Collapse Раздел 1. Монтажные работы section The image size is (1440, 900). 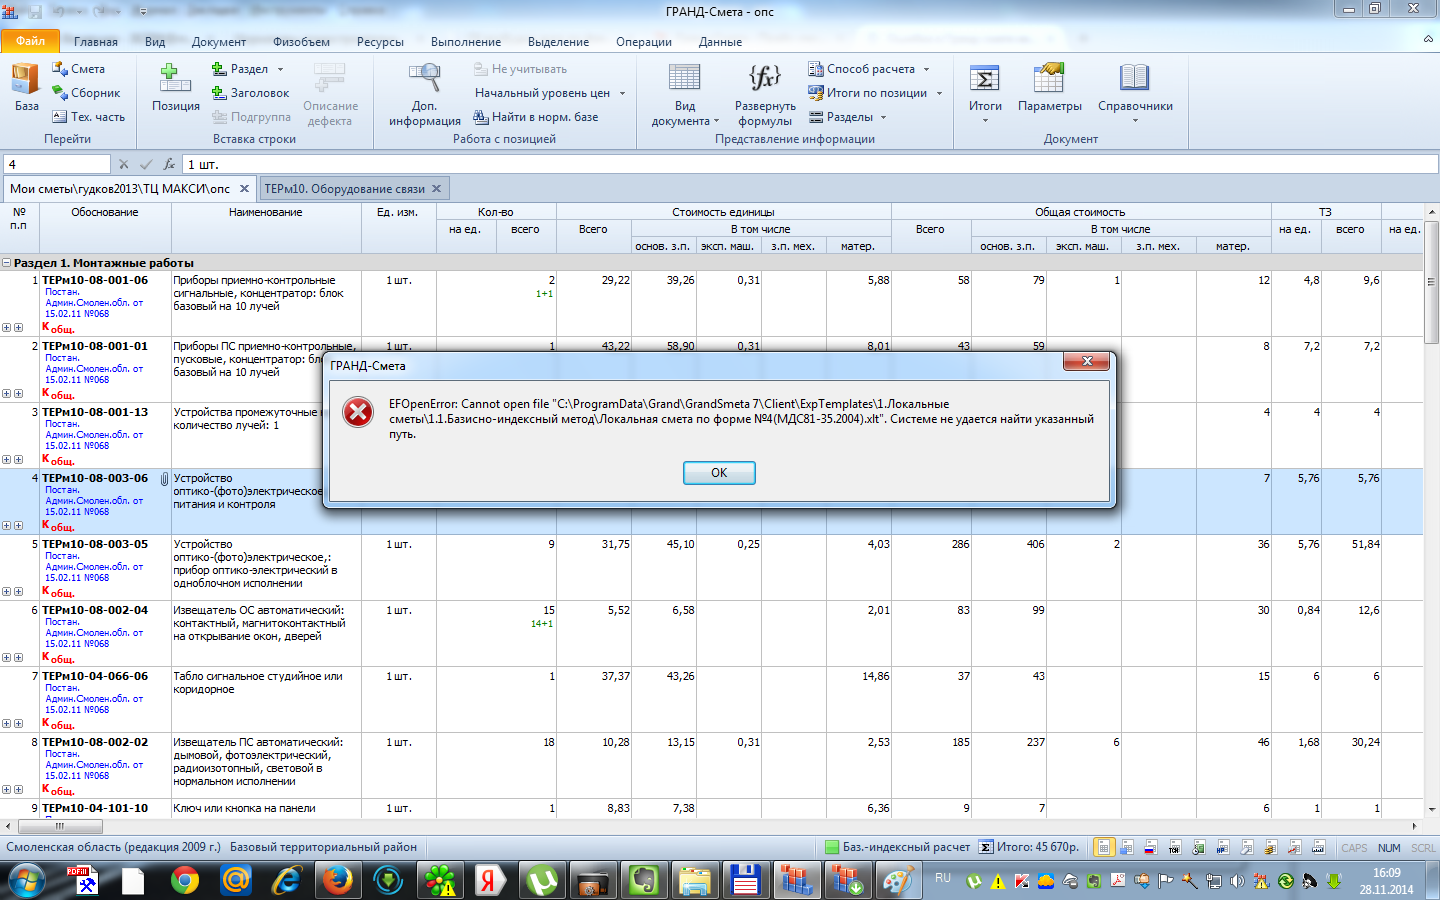coord(7,263)
